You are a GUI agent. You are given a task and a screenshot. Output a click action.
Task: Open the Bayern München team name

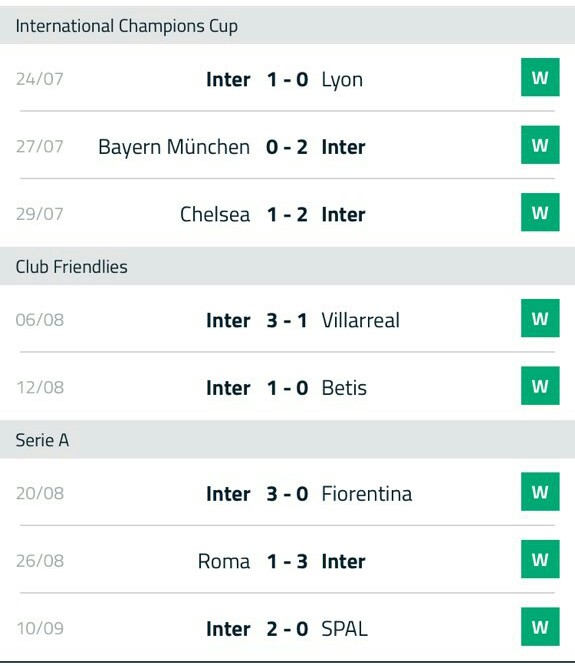(174, 147)
